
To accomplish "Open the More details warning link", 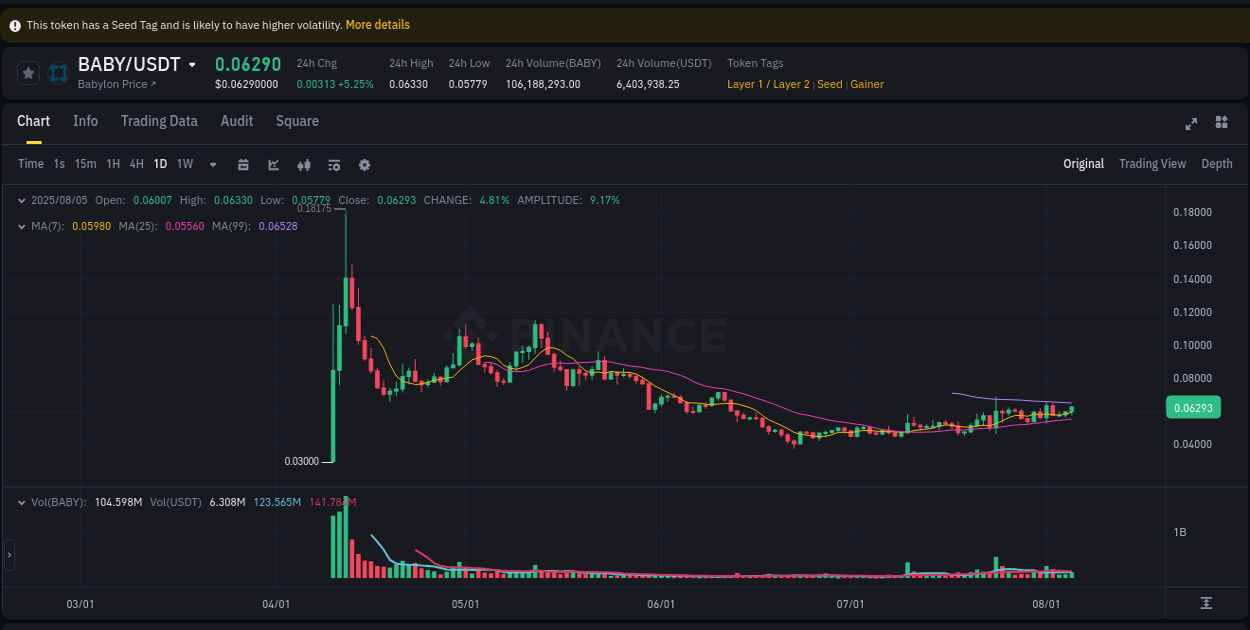I will click(377, 24).
